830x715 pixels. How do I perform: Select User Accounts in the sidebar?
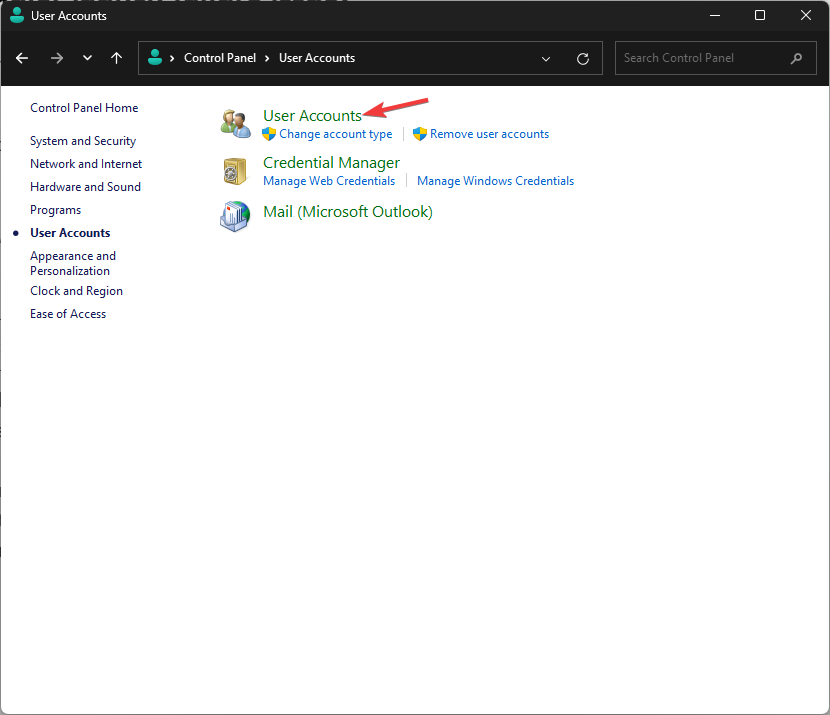pyautogui.click(x=70, y=233)
